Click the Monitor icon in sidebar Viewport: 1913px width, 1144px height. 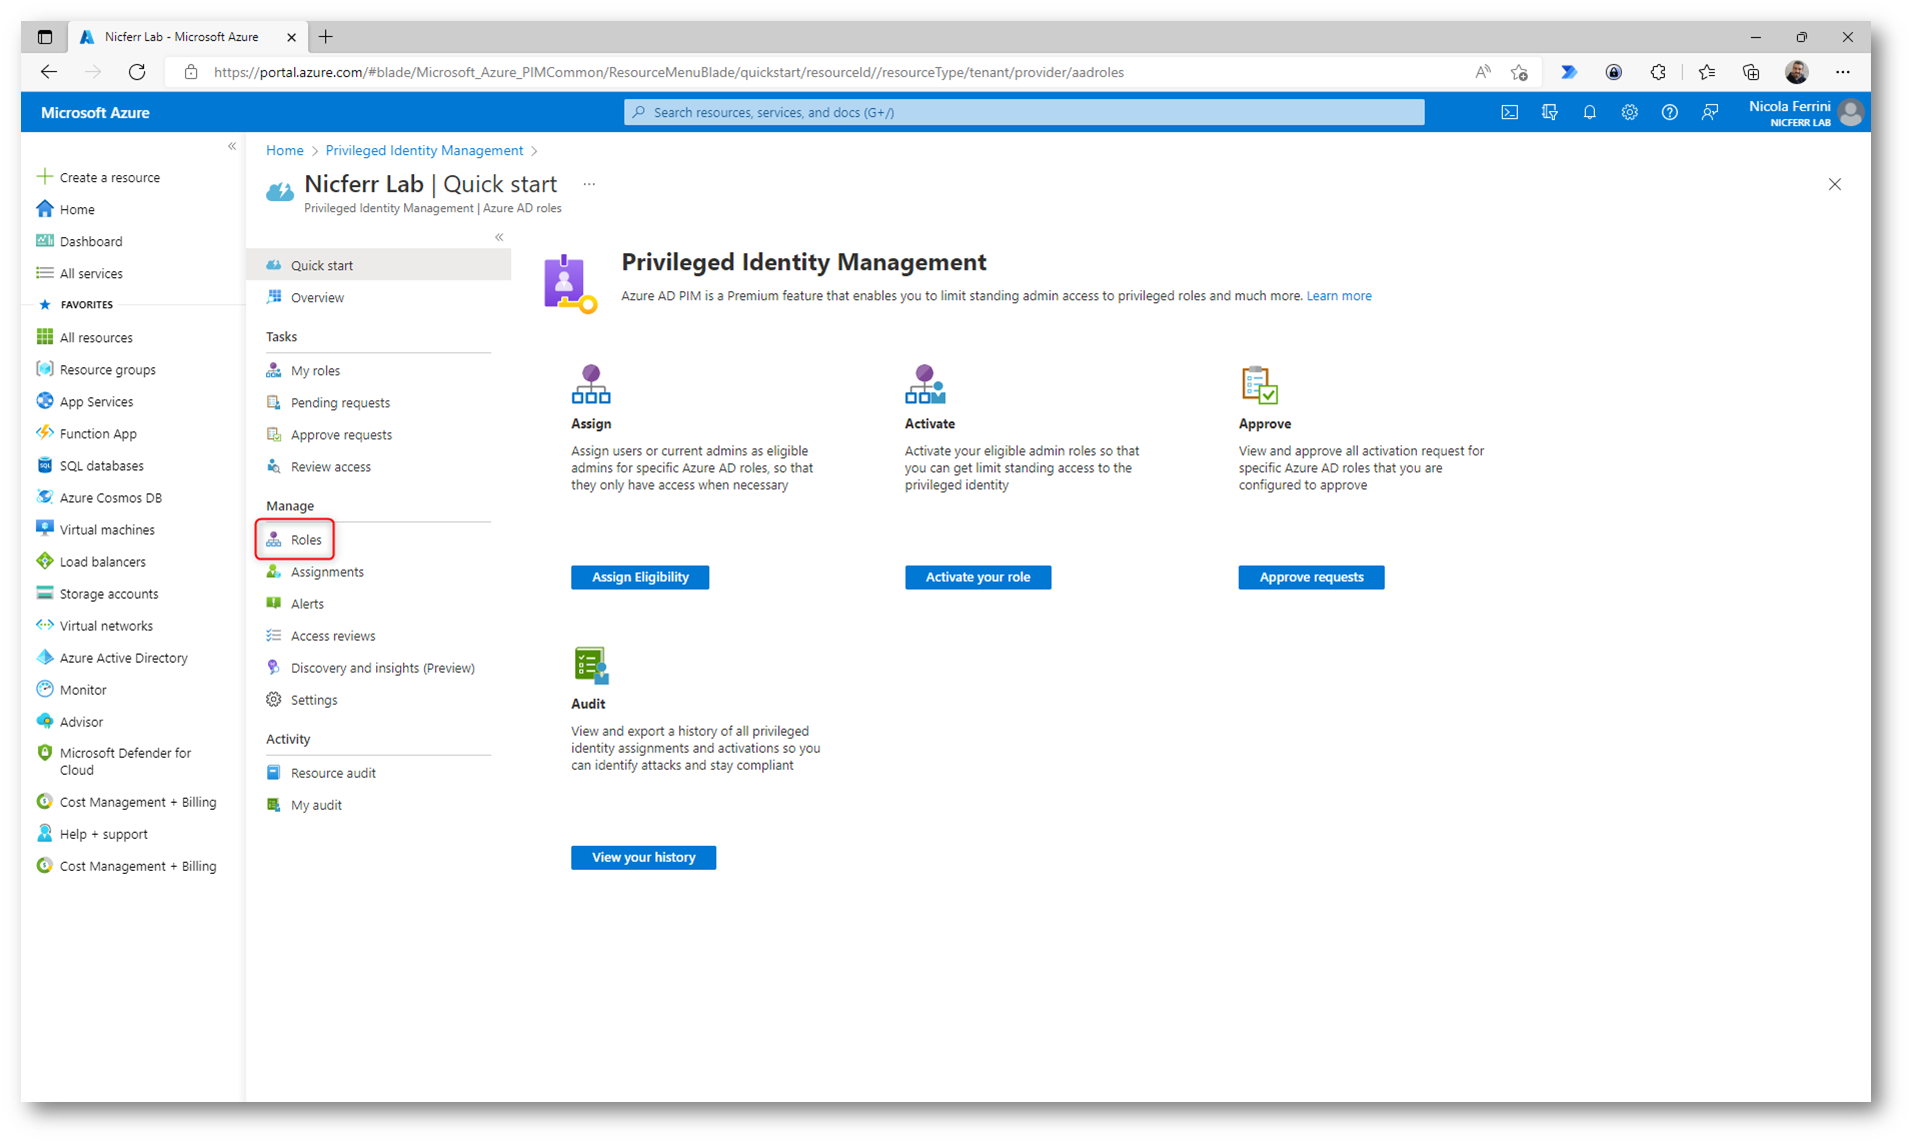click(x=44, y=689)
